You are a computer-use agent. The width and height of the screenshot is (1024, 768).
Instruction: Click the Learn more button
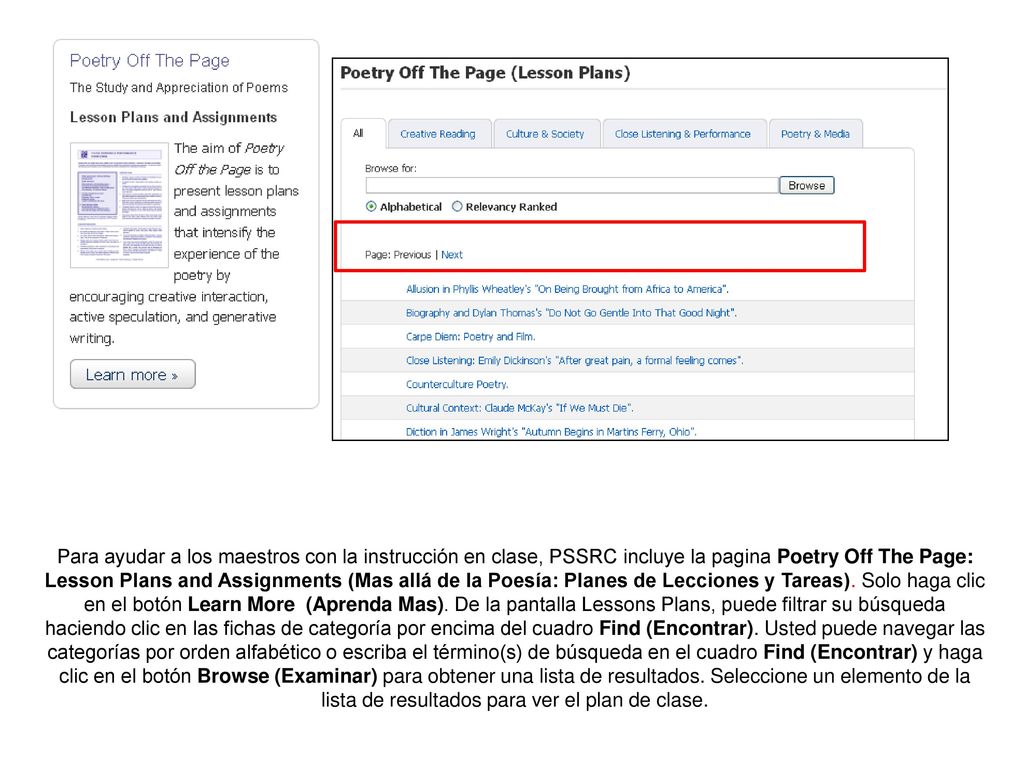[x=133, y=374]
